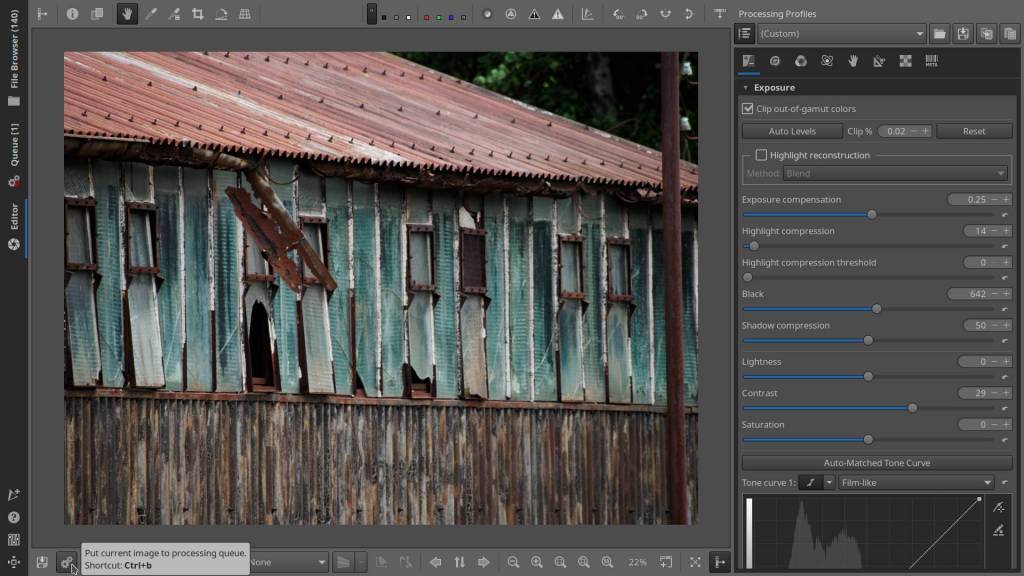
Task: Click the straighten horizon tool
Action: [x=221, y=14]
